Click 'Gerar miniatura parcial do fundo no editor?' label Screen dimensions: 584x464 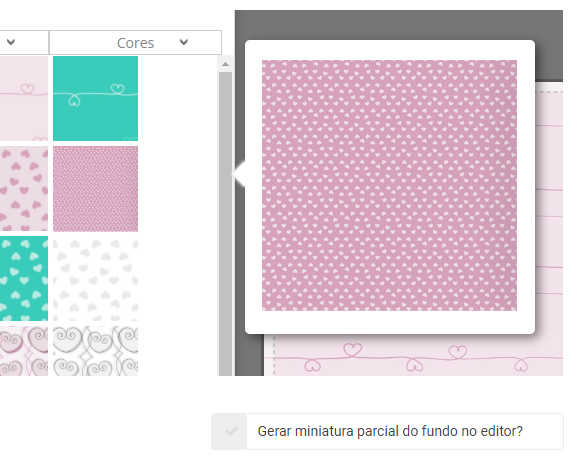click(390, 431)
